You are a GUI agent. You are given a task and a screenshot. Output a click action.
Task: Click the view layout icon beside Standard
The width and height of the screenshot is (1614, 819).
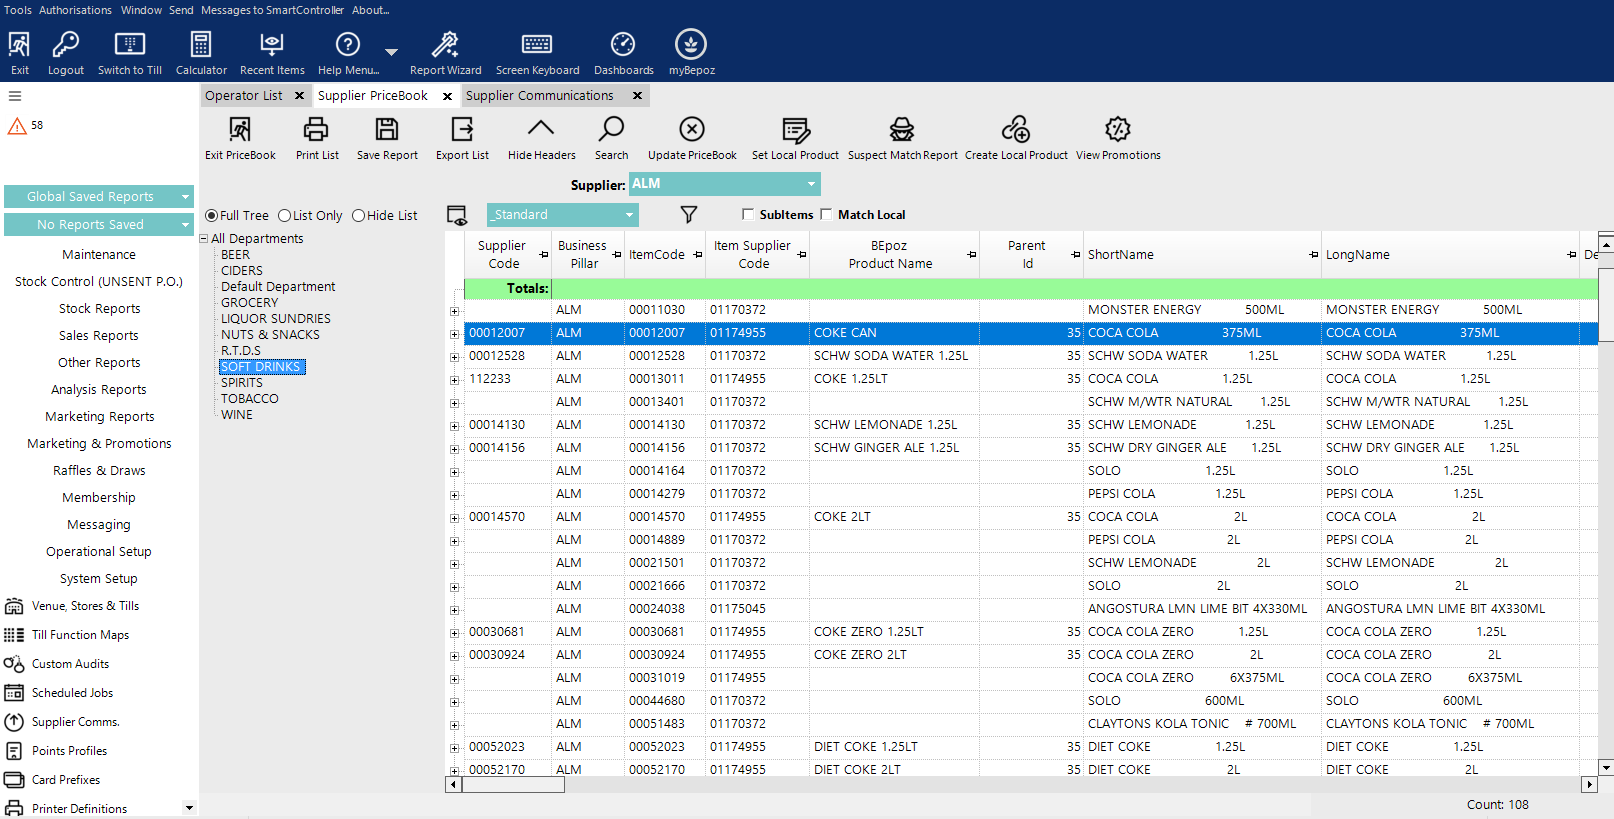coord(457,215)
